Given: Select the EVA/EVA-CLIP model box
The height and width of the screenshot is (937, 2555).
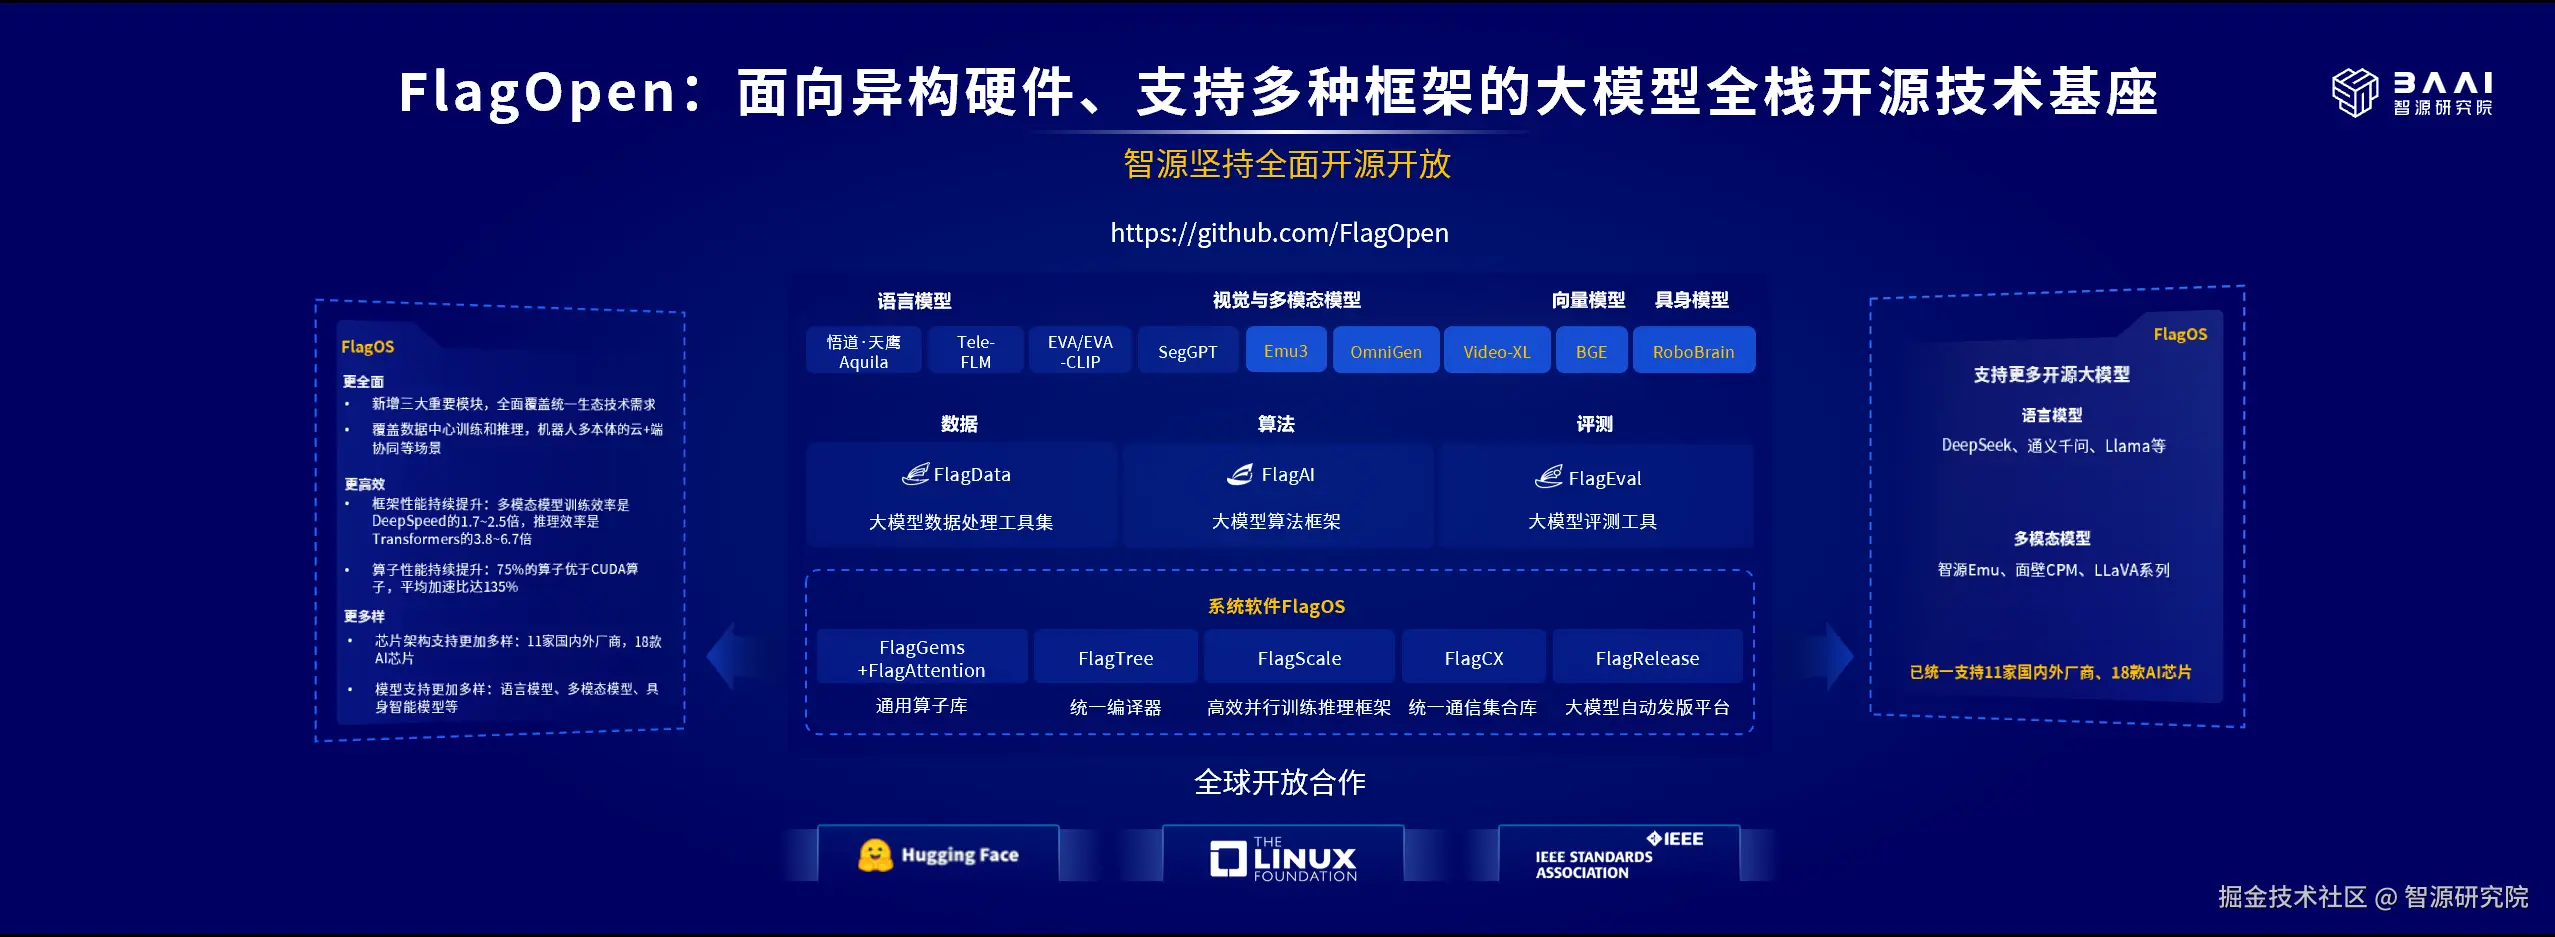Looking at the screenshot, I should pos(1080,351).
